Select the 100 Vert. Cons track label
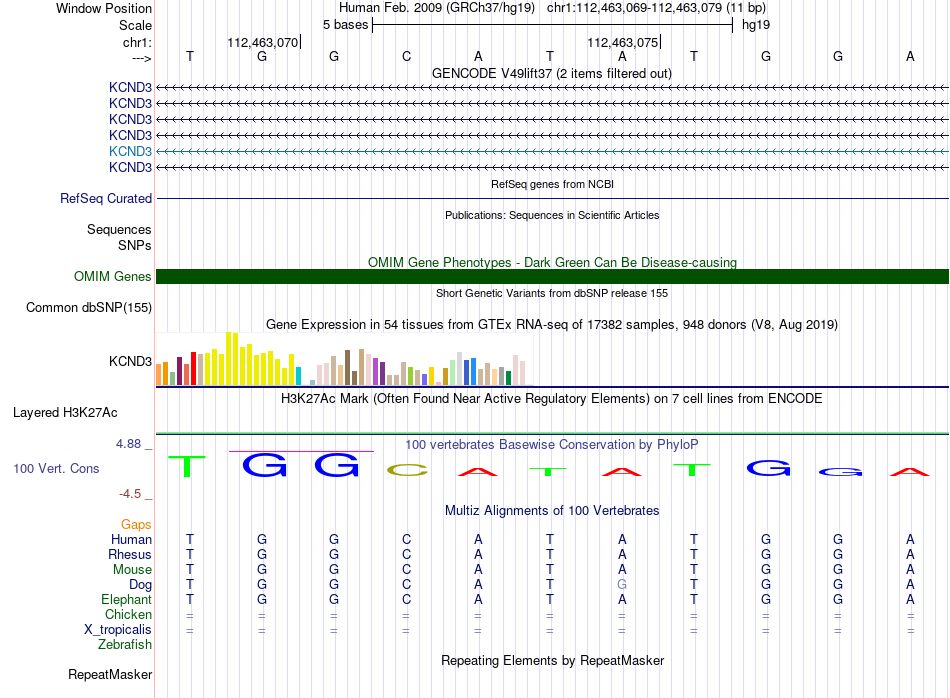The height and width of the screenshot is (698, 950). point(56,468)
